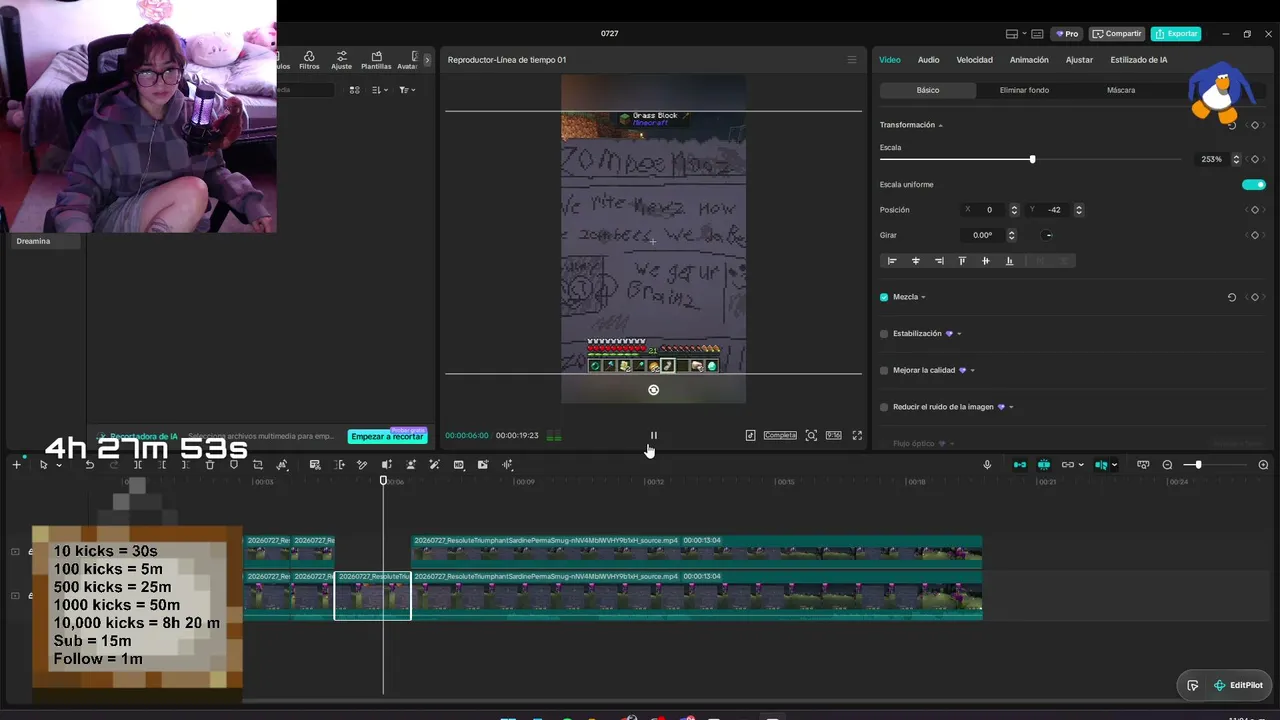The height and width of the screenshot is (720, 1280).
Task: Expand the Mezcla options arrow
Action: click(x=923, y=297)
